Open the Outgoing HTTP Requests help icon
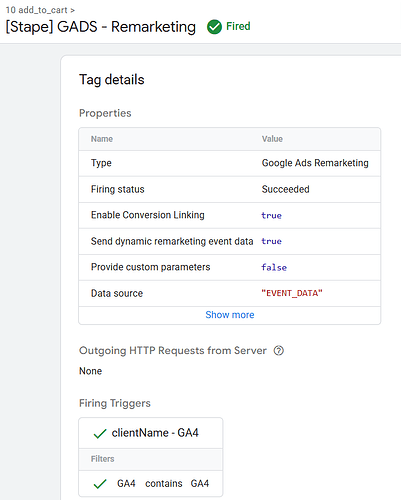Screen dimensions: 401x500 coord(279,351)
